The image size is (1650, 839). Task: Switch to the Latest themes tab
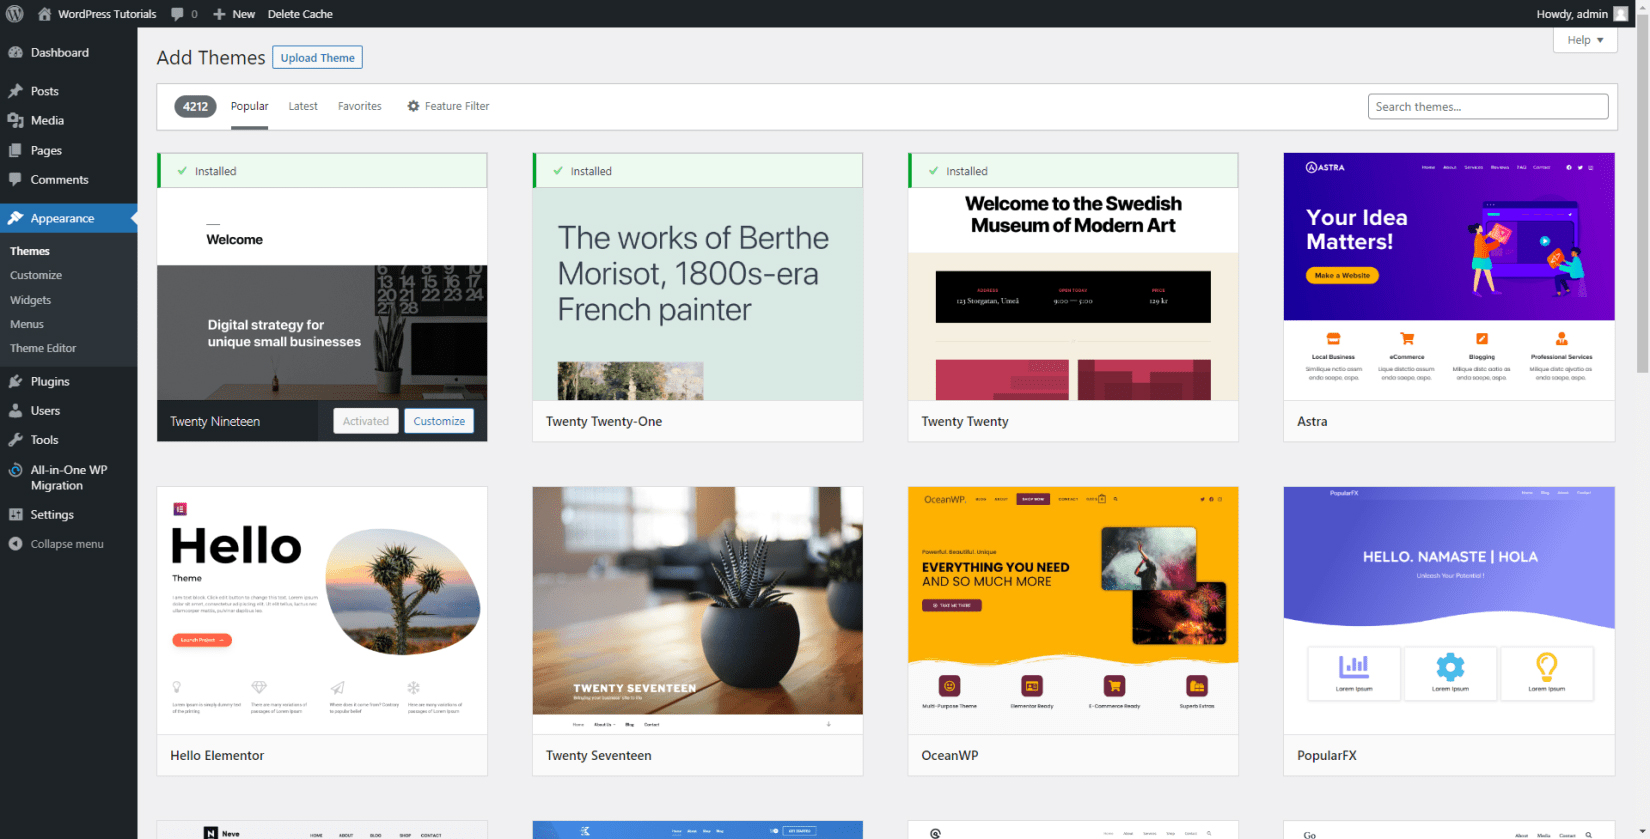[303, 106]
